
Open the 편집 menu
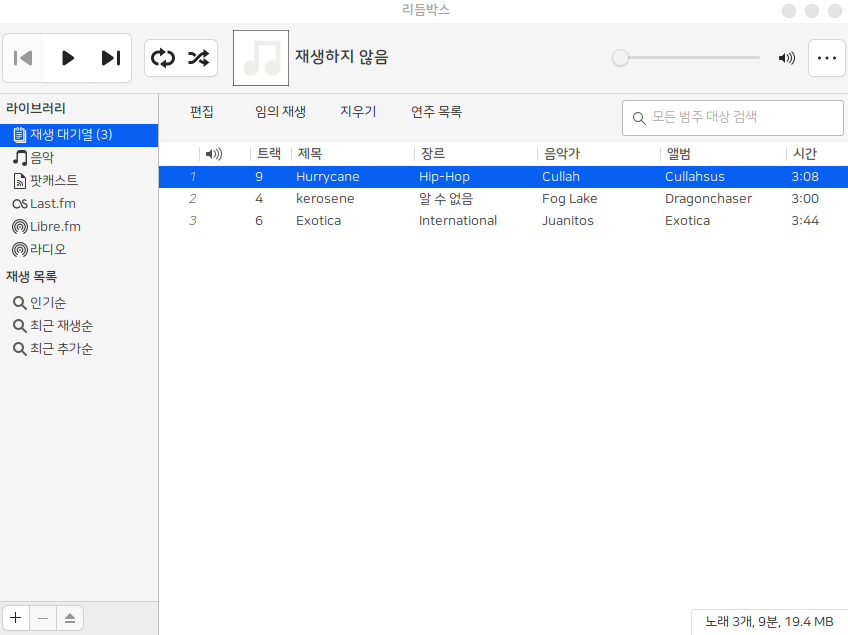pos(202,112)
